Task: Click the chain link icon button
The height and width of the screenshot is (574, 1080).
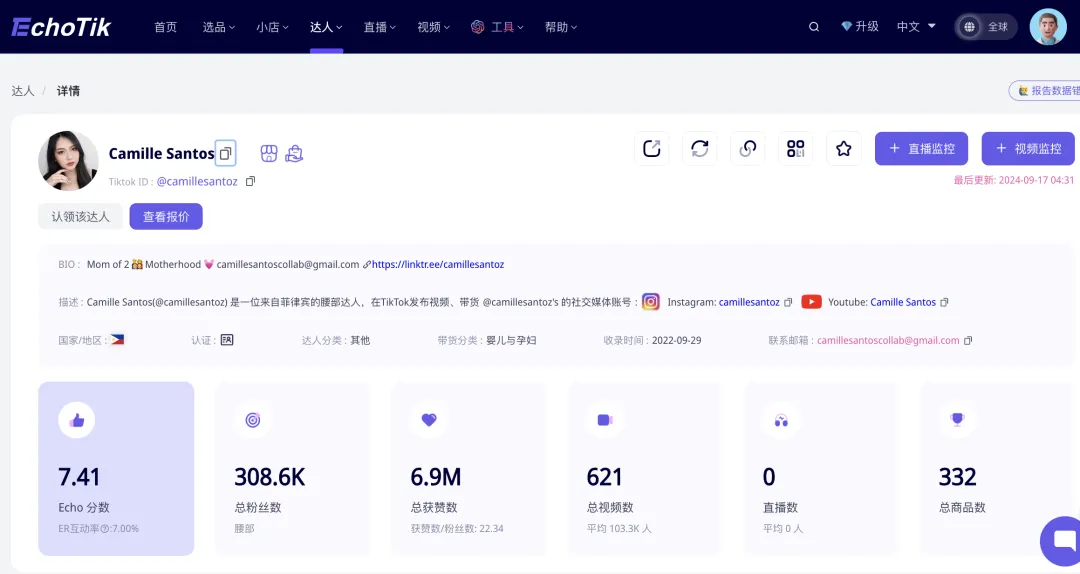Action: tap(748, 148)
